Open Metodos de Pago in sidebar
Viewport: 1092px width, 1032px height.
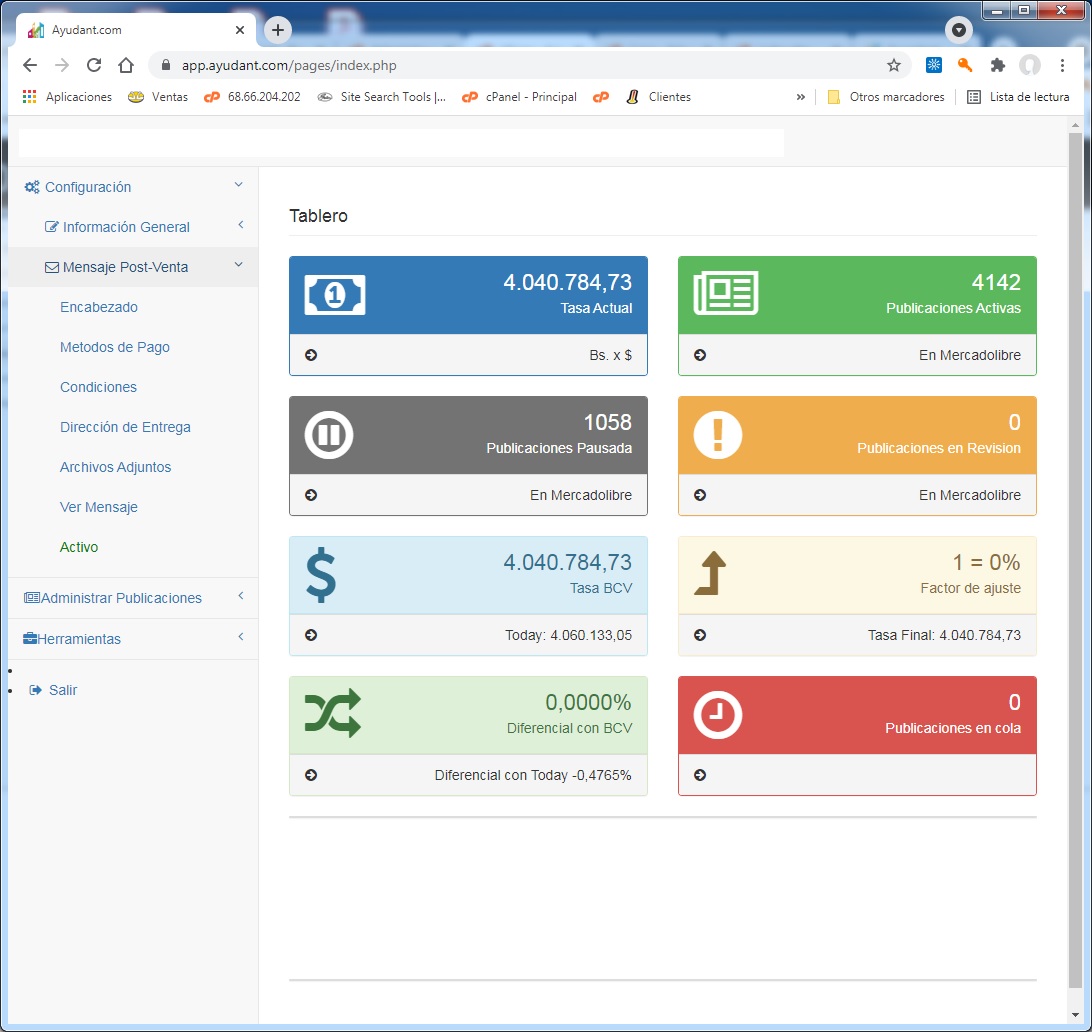(115, 347)
